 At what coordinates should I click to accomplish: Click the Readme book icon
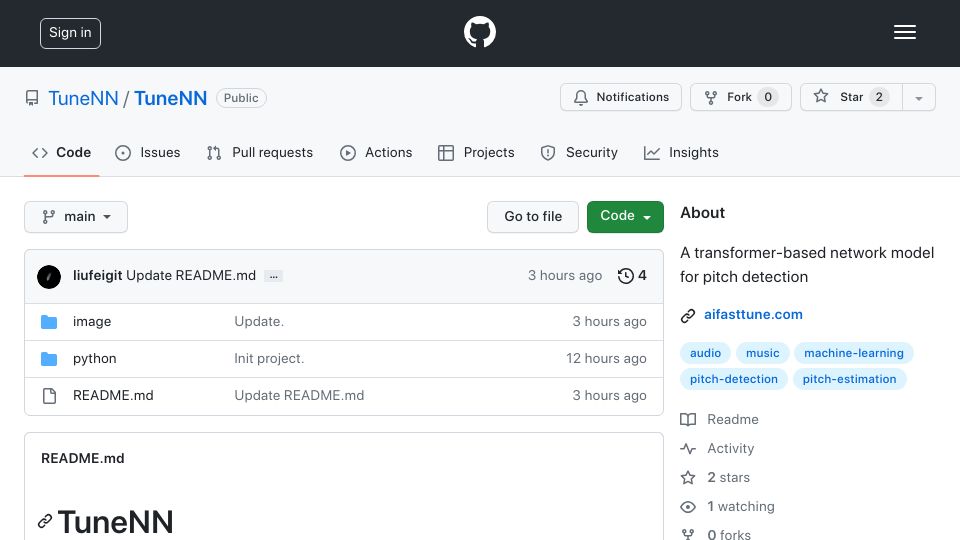[x=688, y=419]
